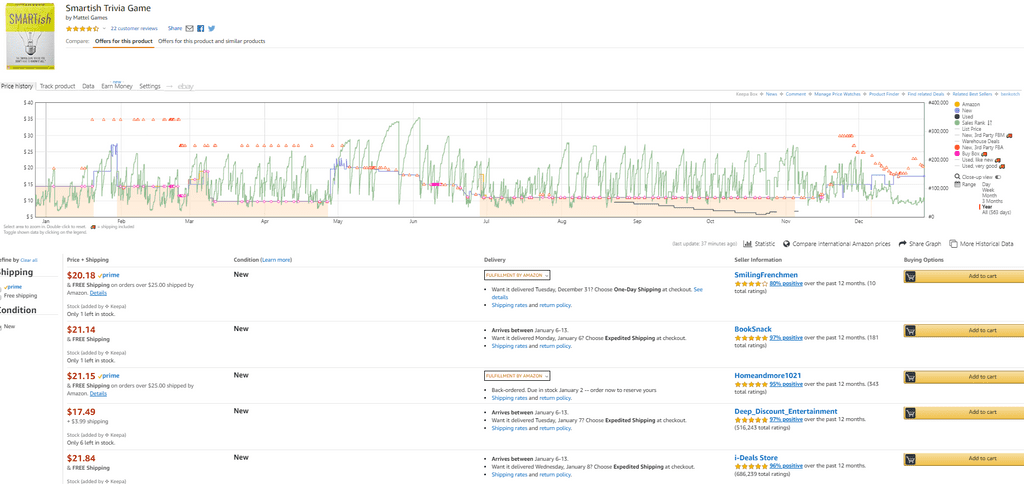Click cart icon for Deep_Discount_Entertainment offer
Screen dimensions: 1024x484
coord(911,412)
